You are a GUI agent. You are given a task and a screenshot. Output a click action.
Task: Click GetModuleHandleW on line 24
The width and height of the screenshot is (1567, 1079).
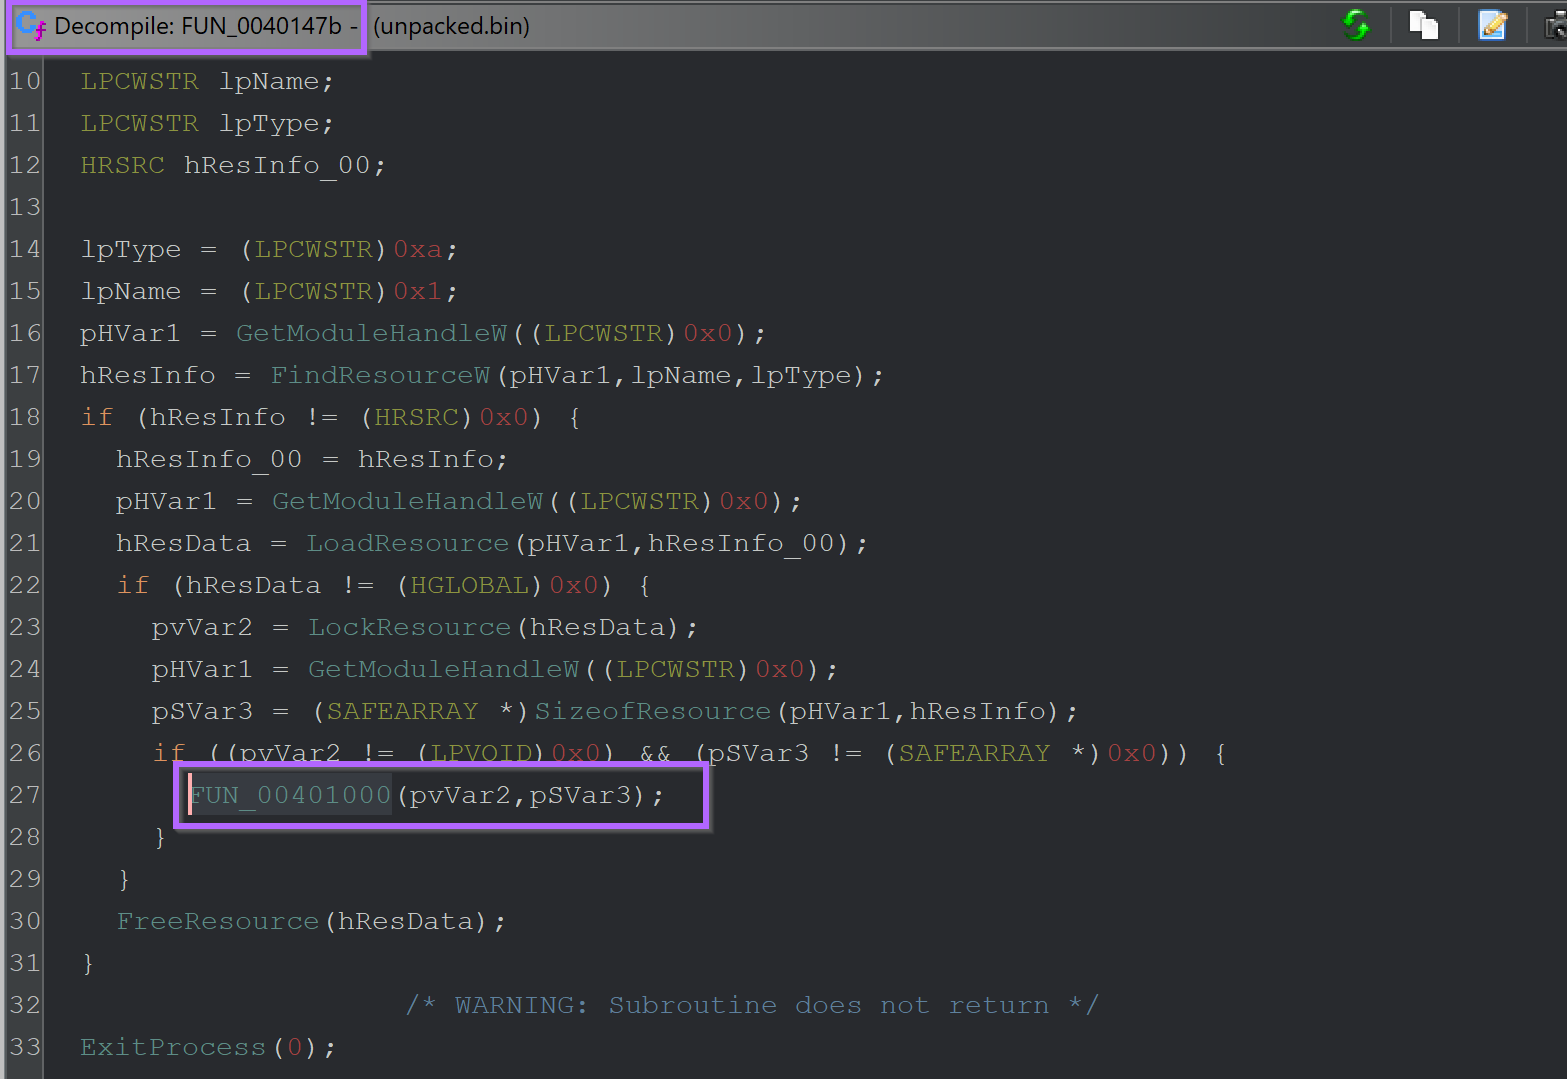click(x=443, y=669)
